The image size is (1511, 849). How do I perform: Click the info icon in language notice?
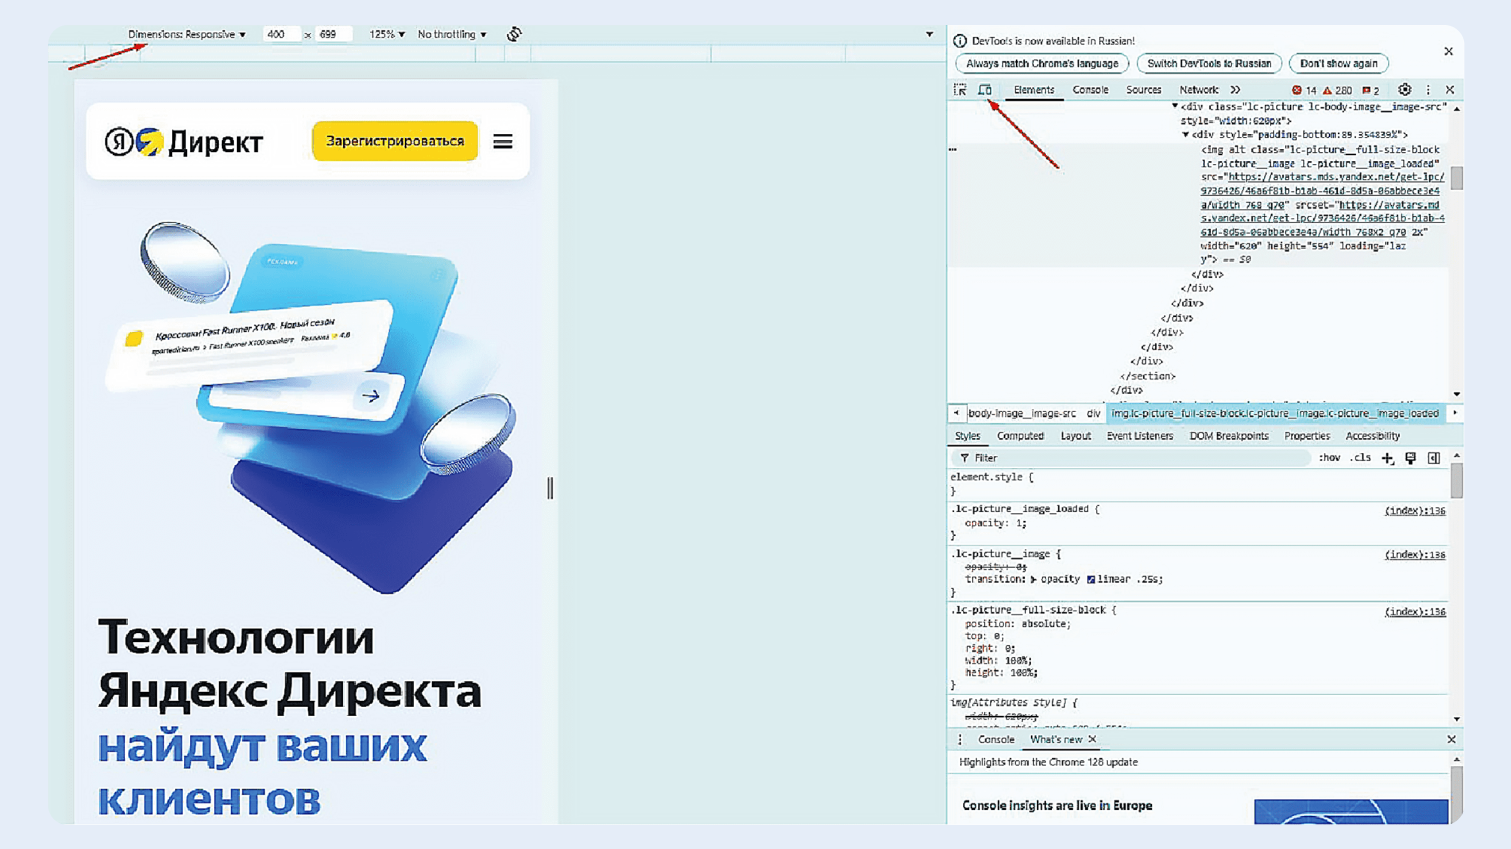tap(960, 41)
